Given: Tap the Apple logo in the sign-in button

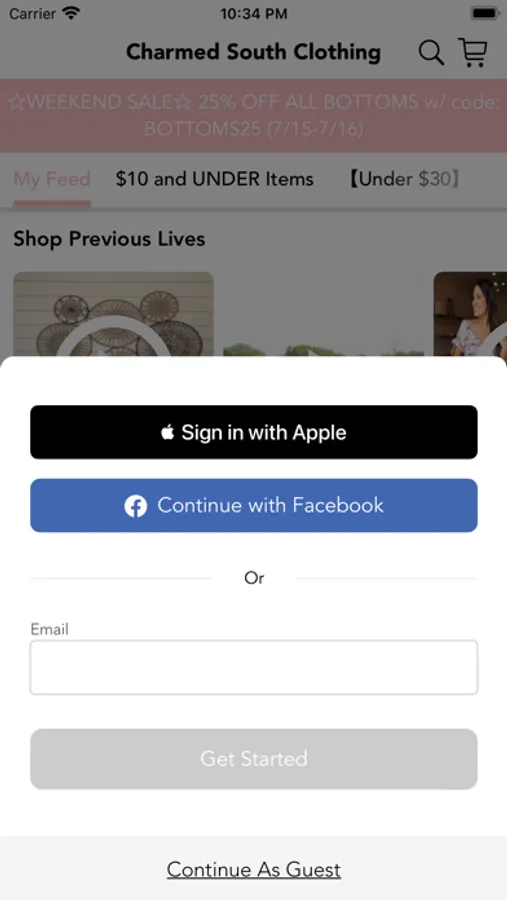Looking at the screenshot, I should (167, 432).
